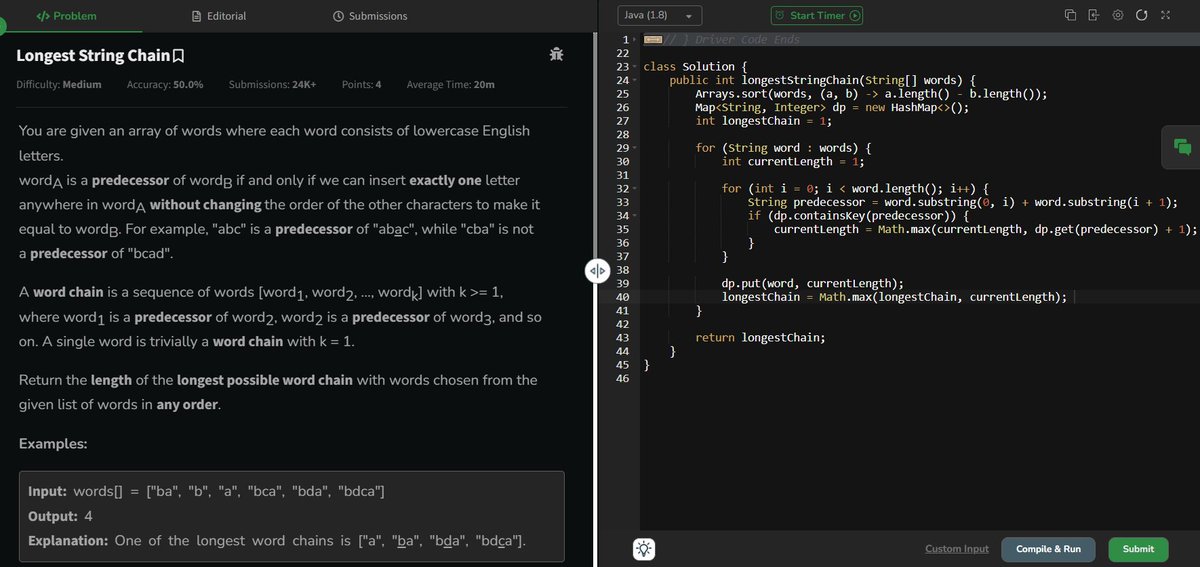Collapse the for-each loop fold at line 29
The image size is (1200, 567).
coord(635,148)
